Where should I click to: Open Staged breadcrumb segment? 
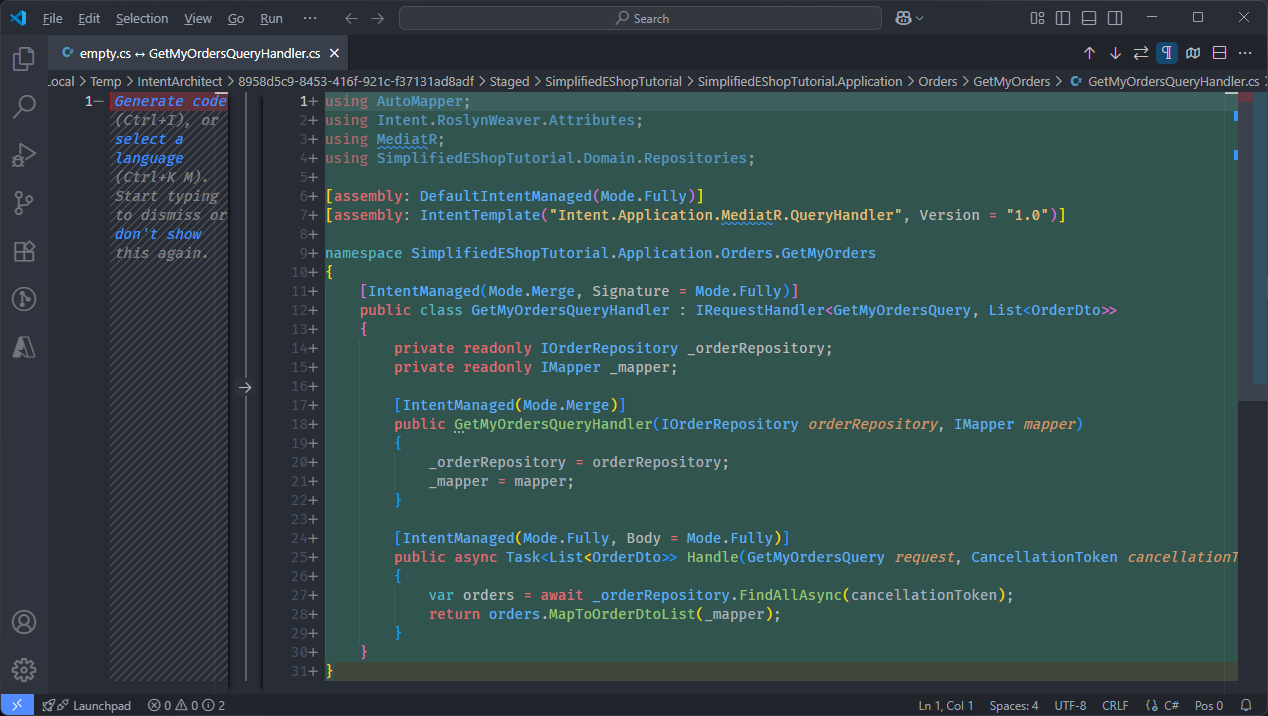[x=509, y=82]
